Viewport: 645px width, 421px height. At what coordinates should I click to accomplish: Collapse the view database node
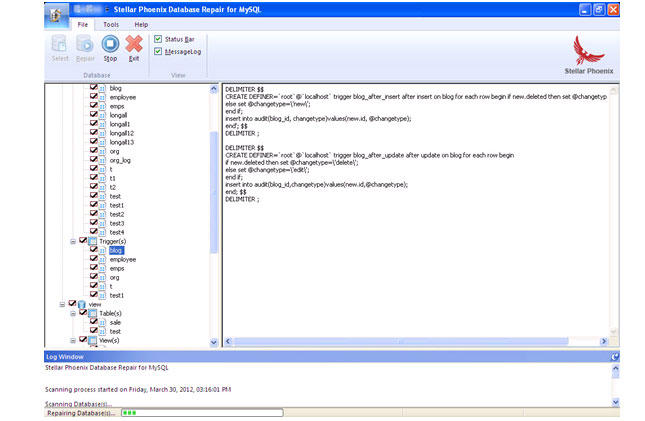click(x=62, y=305)
